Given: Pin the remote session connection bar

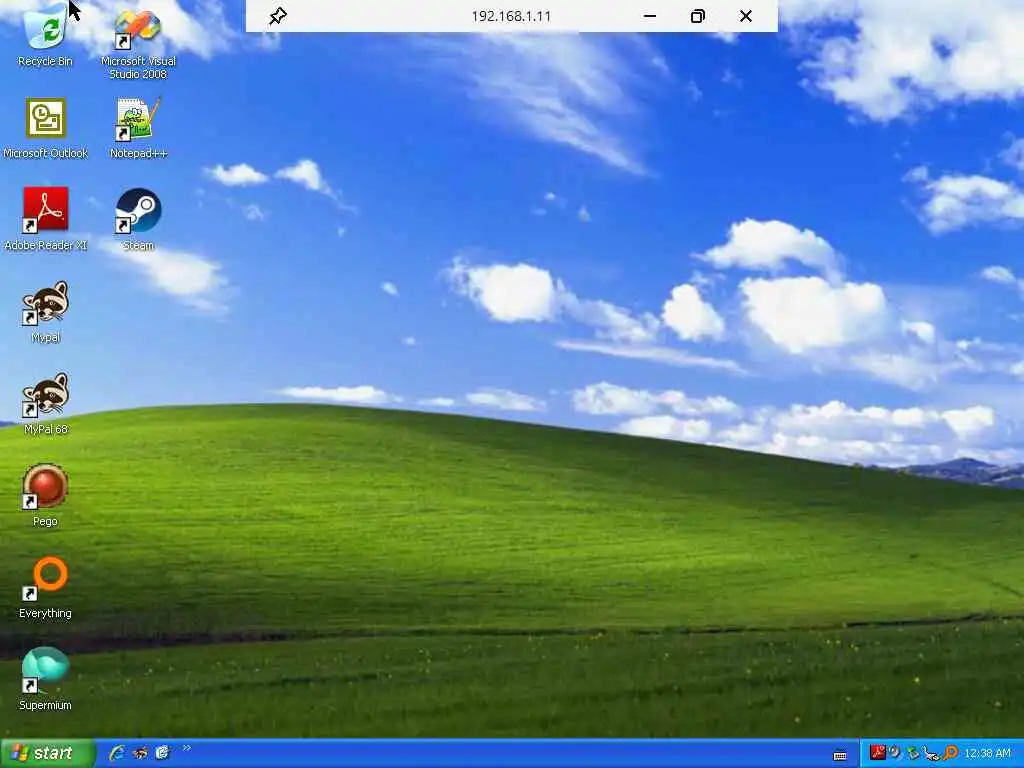Looking at the screenshot, I should pos(278,16).
